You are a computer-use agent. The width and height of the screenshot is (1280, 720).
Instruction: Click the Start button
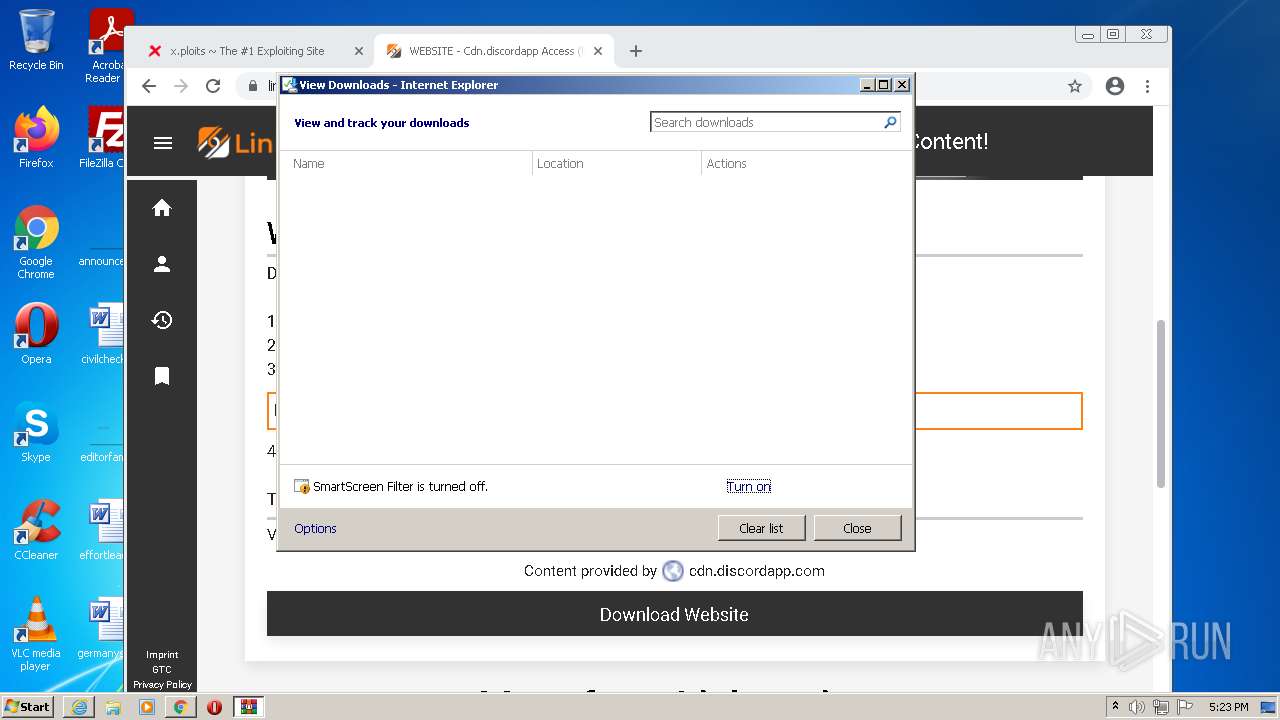[x=28, y=707]
